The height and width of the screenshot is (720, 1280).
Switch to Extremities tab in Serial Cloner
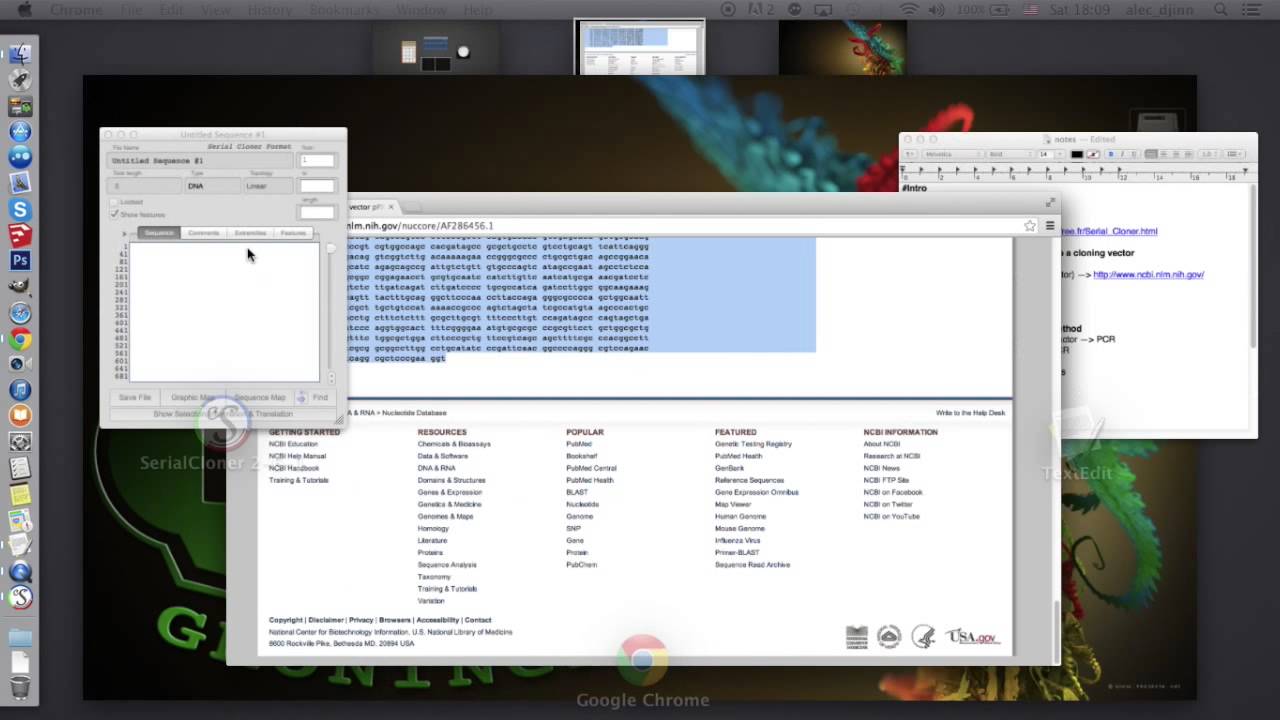250,233
